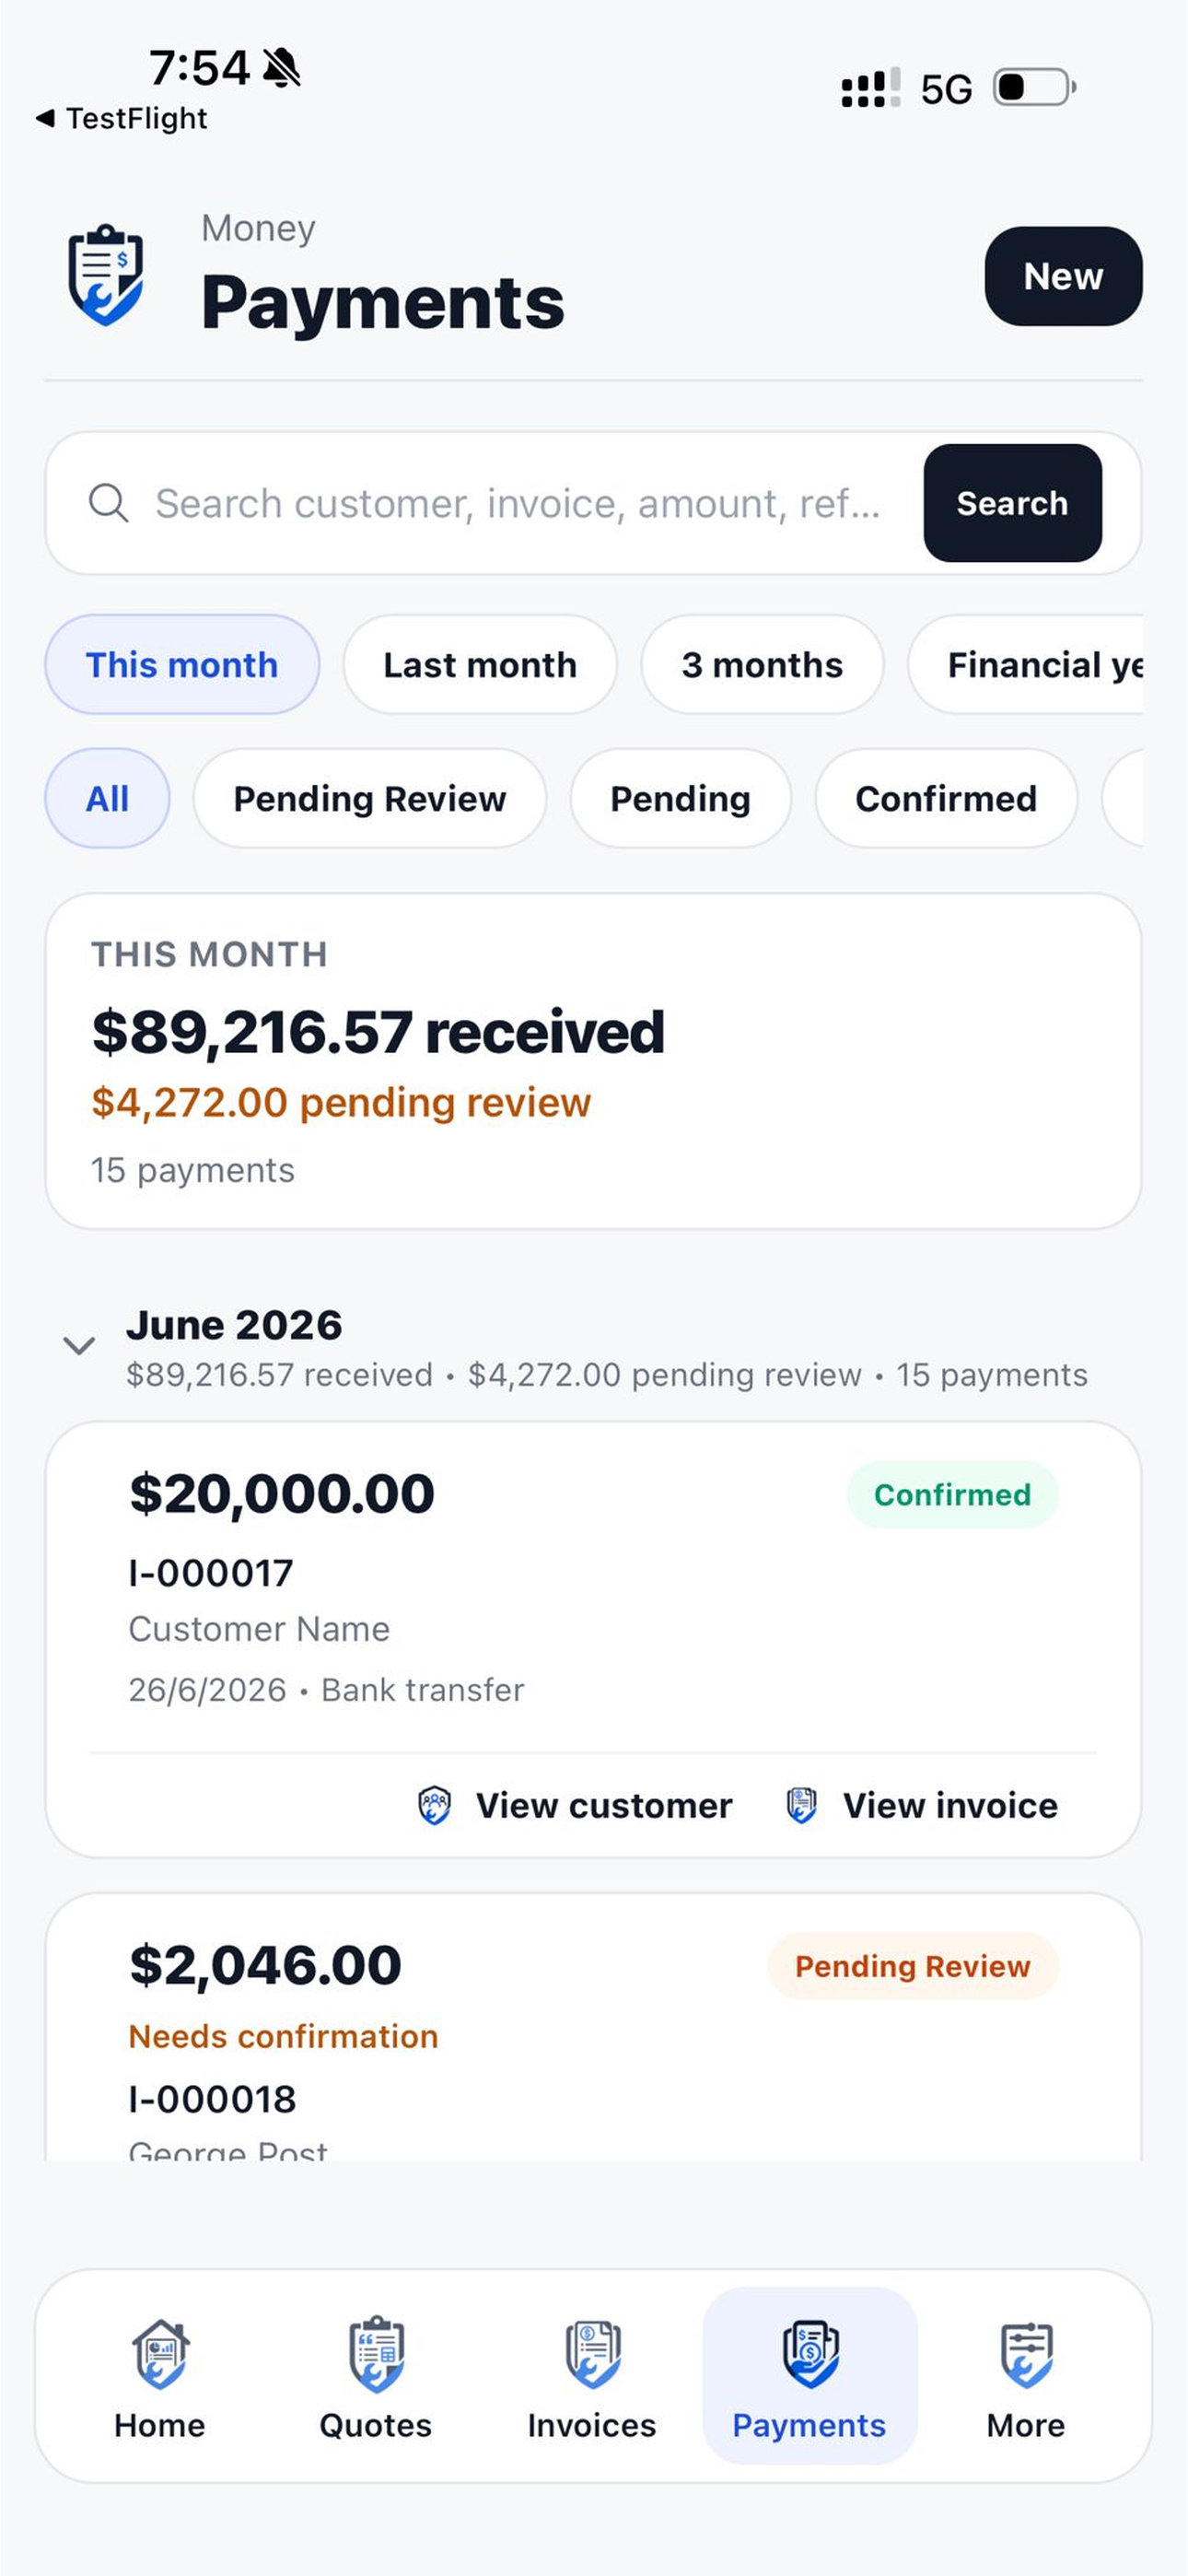The width and height of the screenshot is (1188, 2576).
Task: Go to the Invoices tab icon
Action: pos(593,2354)
